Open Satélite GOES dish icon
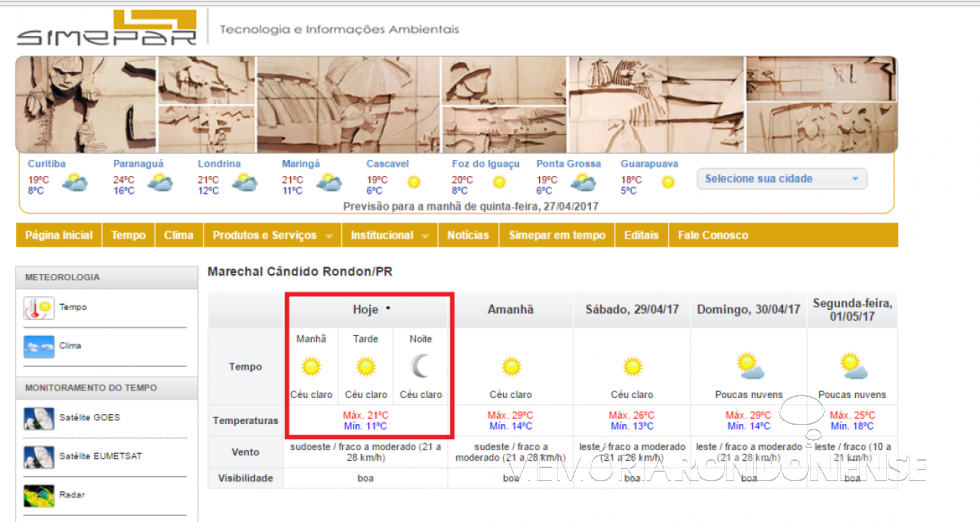Image resolution: width=980 pixels, height=522 pixels. (x=38, y=418)
